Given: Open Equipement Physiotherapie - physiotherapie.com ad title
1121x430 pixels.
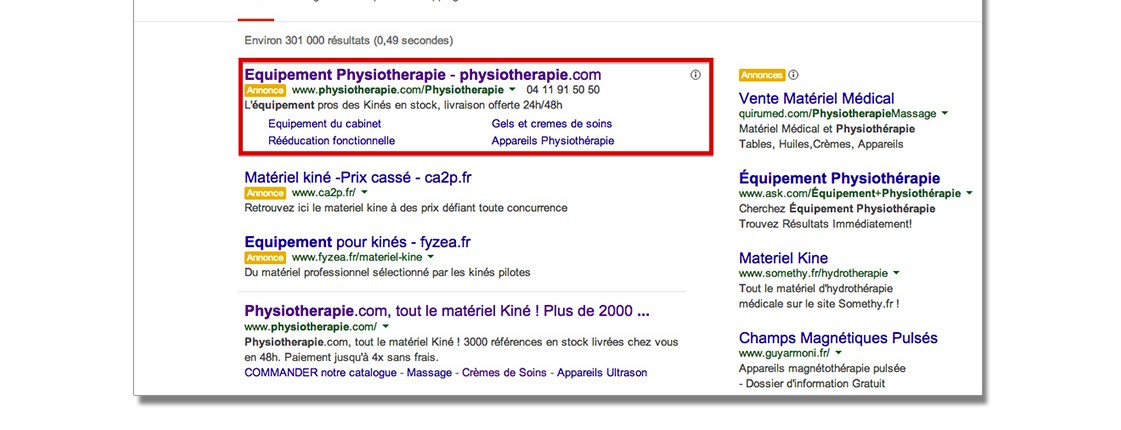Looking at the screenshot, I should coord(423,74).
